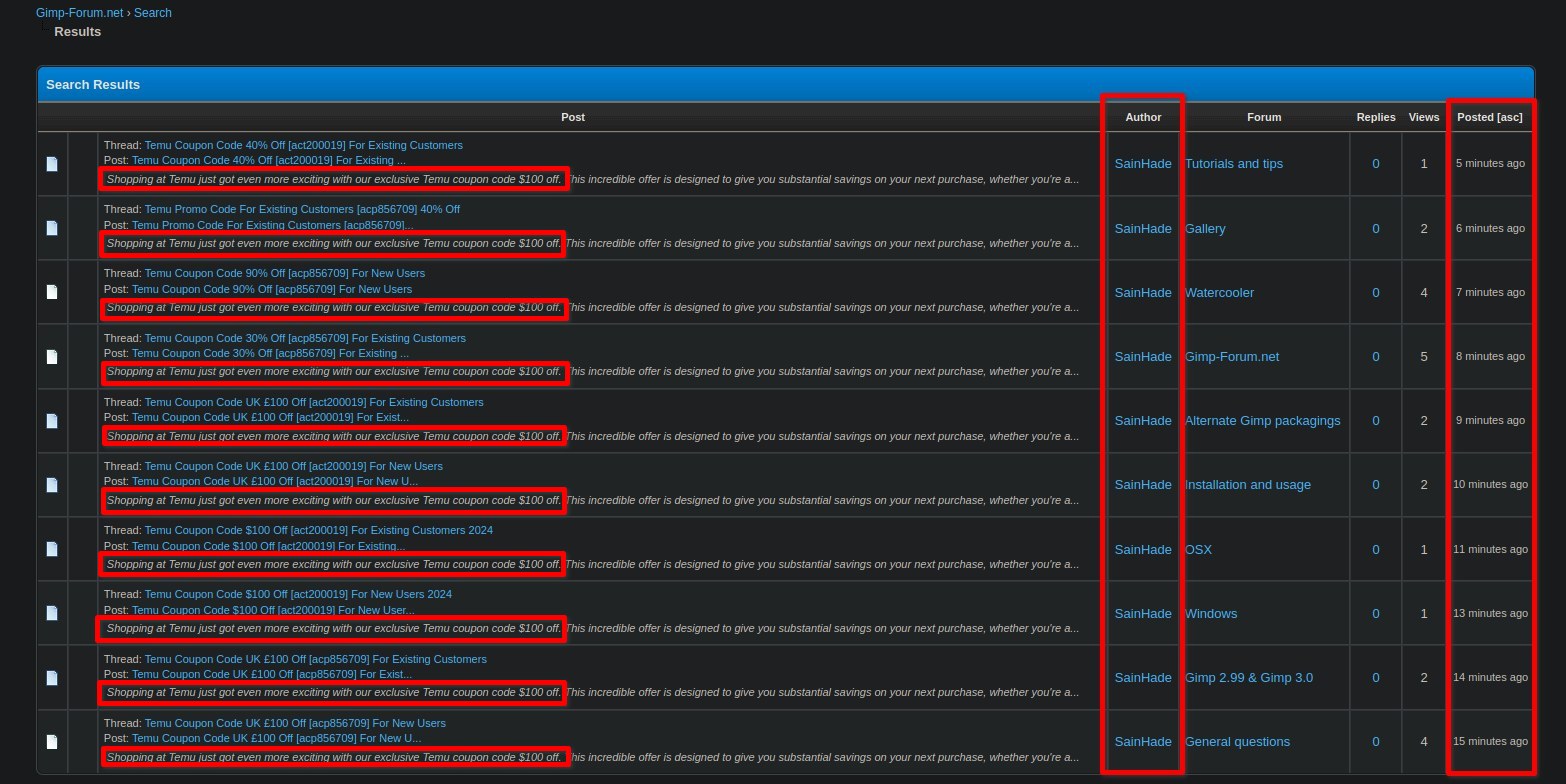Open the Tutorials and tips forum
The height and width of the screenshot is (784, 1566).
click(1234, 164)
